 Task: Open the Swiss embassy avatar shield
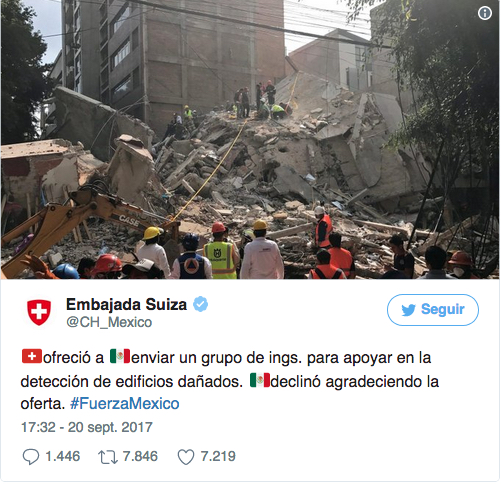39,312
